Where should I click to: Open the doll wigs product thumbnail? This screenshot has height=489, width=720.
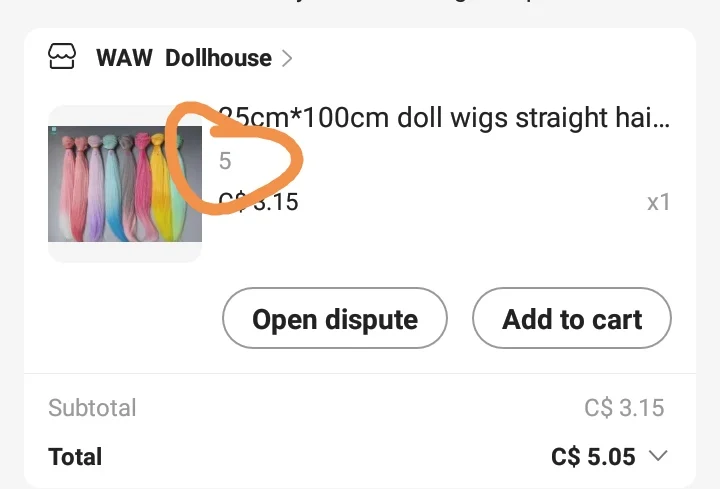[x=125, y=184]
